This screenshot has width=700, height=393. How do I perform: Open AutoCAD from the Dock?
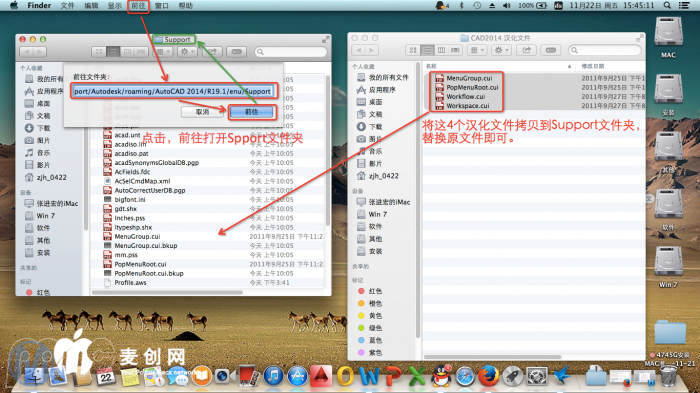coord(321,377)
